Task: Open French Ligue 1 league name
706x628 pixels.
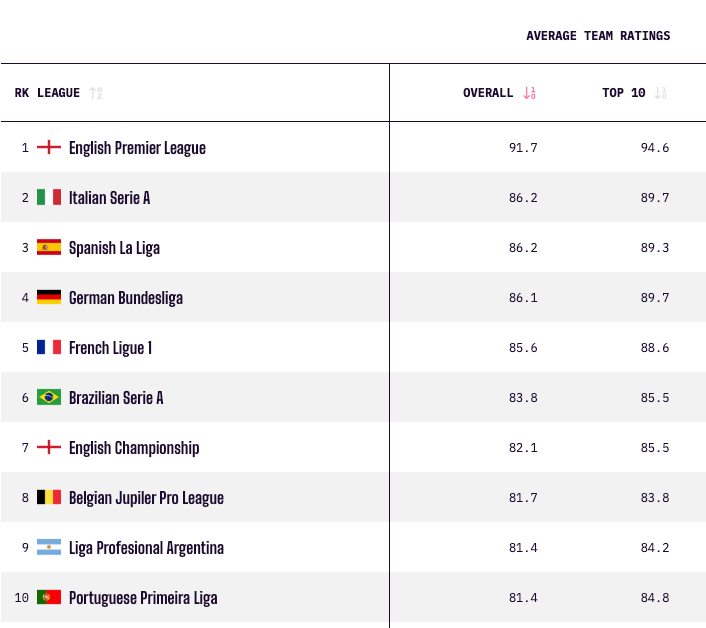Action: 110,348
